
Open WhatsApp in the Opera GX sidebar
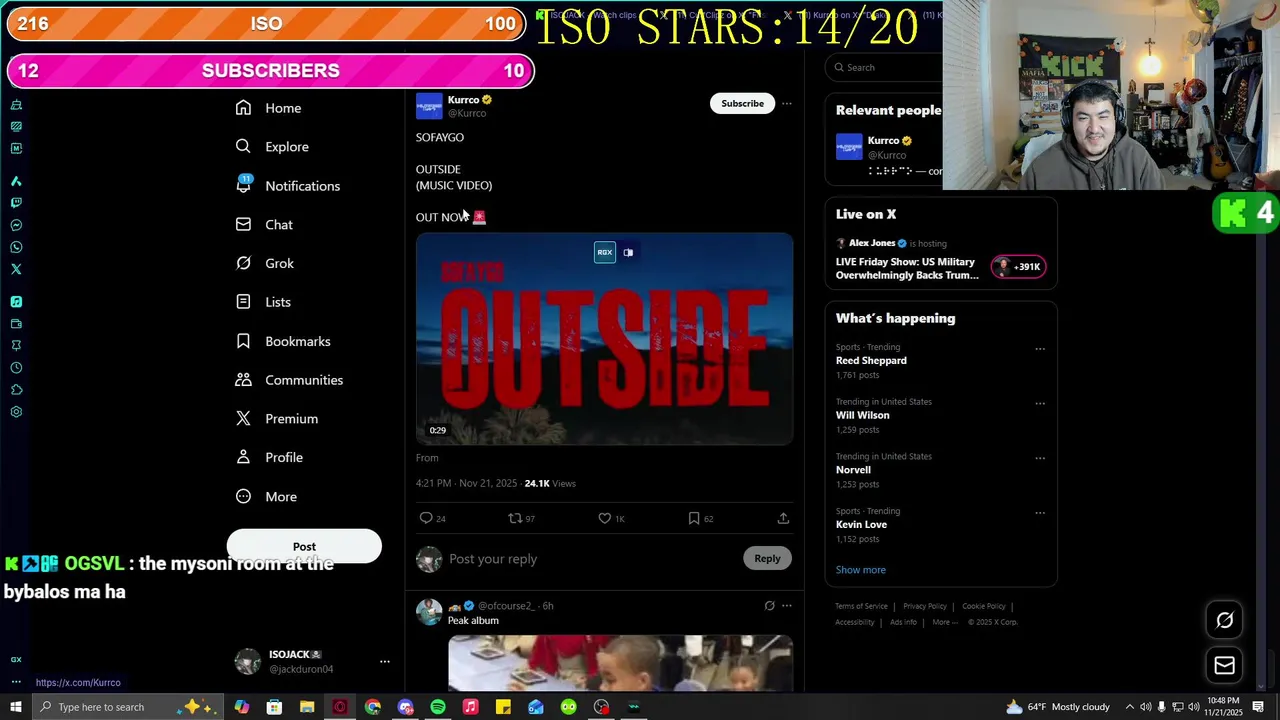pos(16,247)
